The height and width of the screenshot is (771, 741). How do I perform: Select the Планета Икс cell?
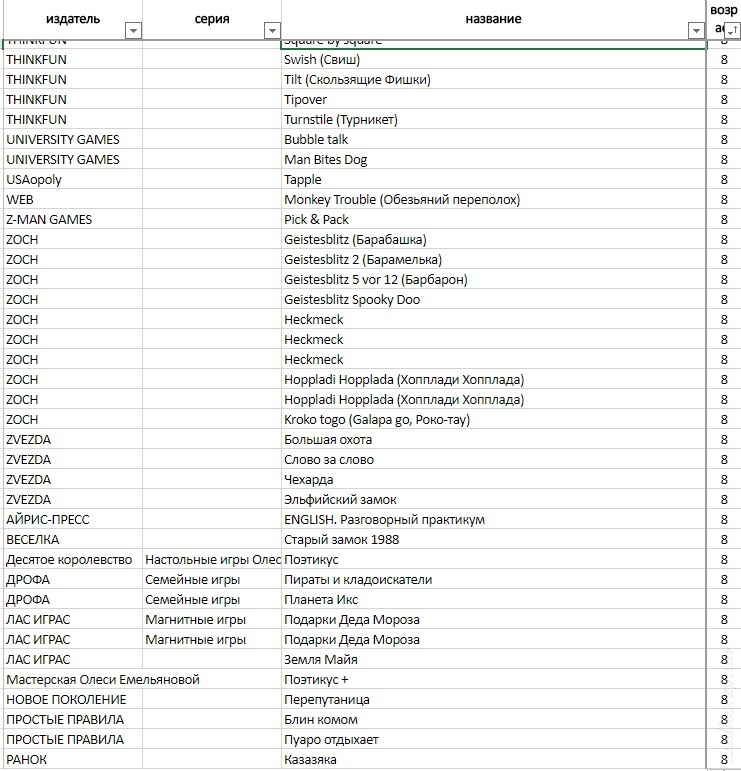point(494,599)
